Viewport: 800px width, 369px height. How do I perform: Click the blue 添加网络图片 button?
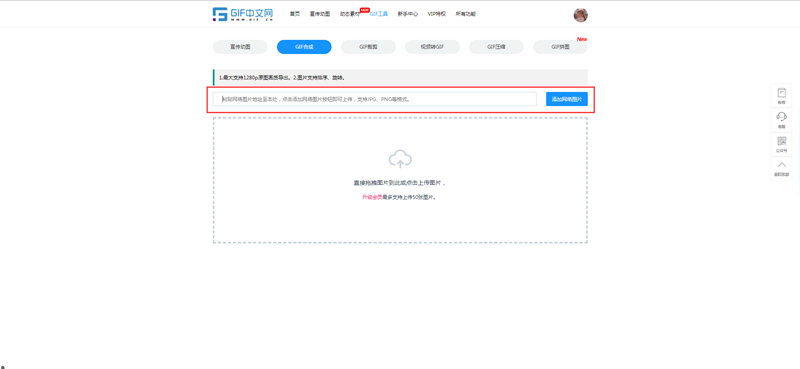[567, 99]
